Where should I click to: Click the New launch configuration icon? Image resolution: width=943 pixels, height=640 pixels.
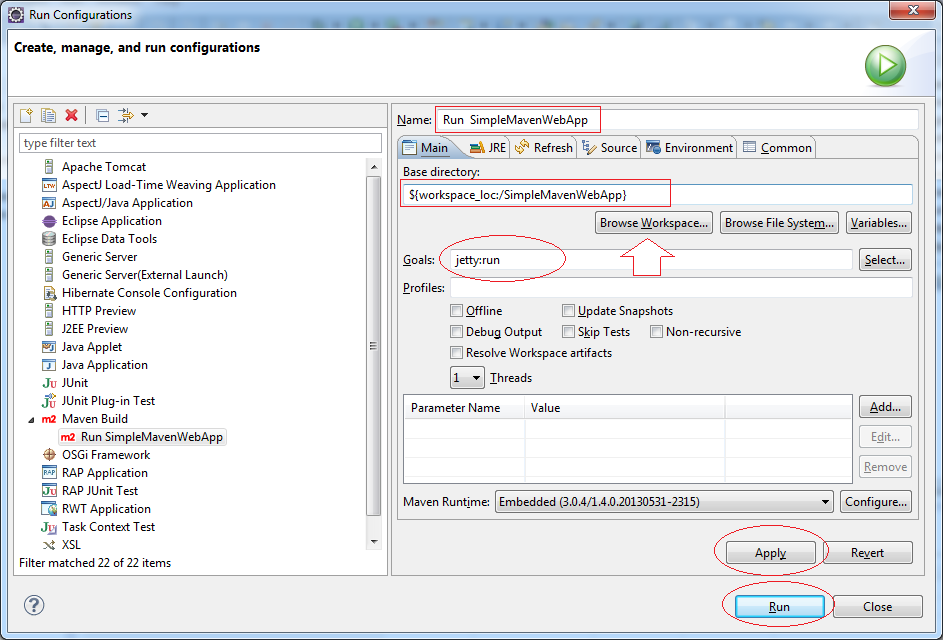click(26, 115)
